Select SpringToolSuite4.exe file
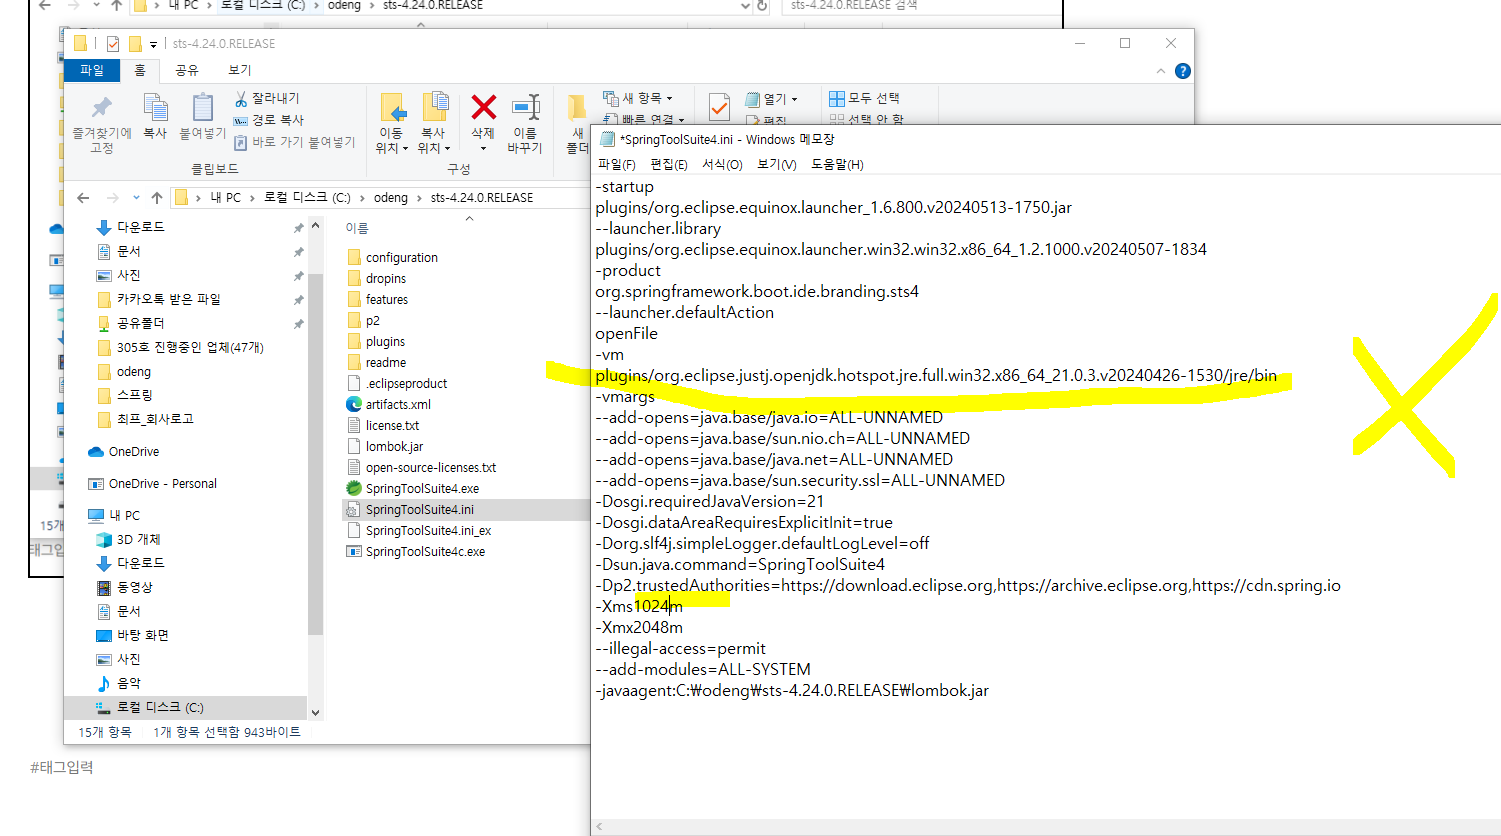 click(422, 488)
